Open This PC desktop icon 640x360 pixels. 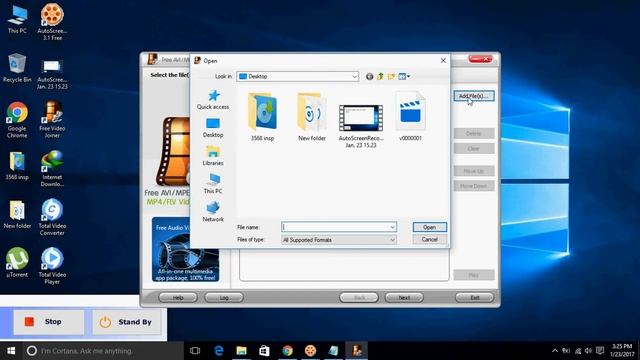click(x=17, y=19)
